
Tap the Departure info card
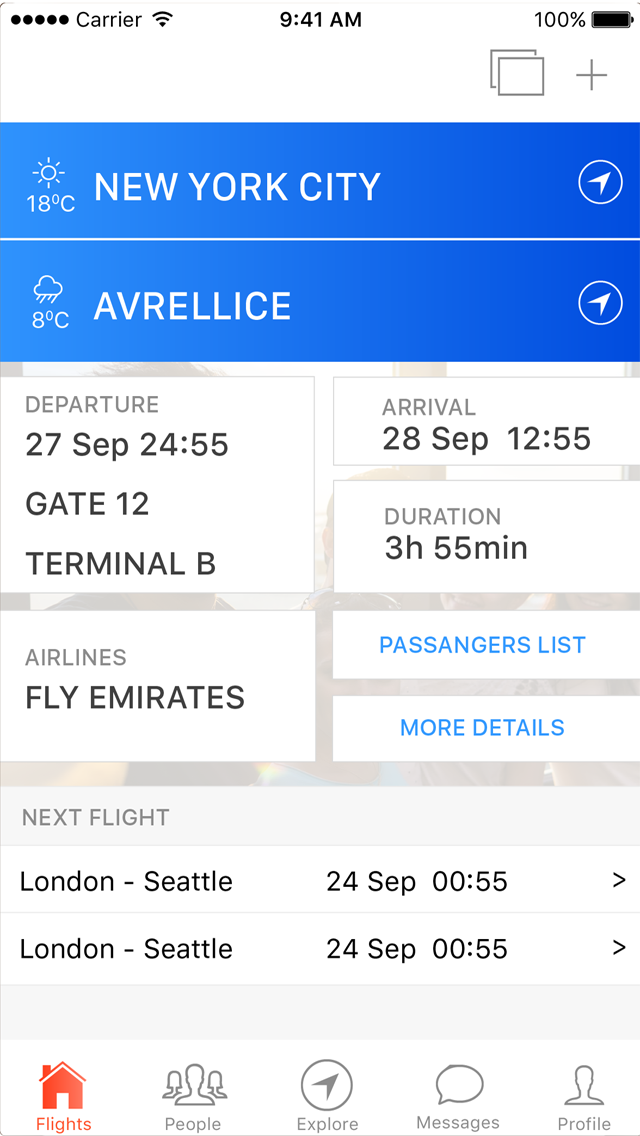coord(157,485)
